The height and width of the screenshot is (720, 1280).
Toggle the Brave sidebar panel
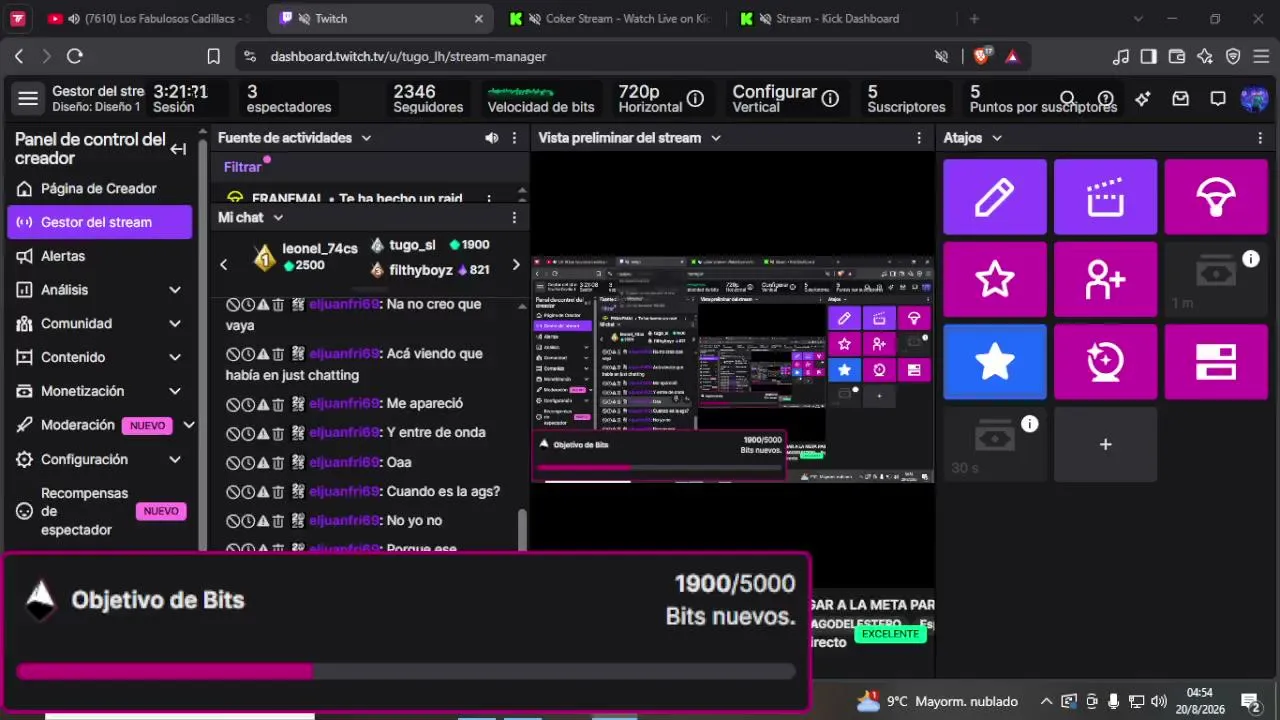1149,56
